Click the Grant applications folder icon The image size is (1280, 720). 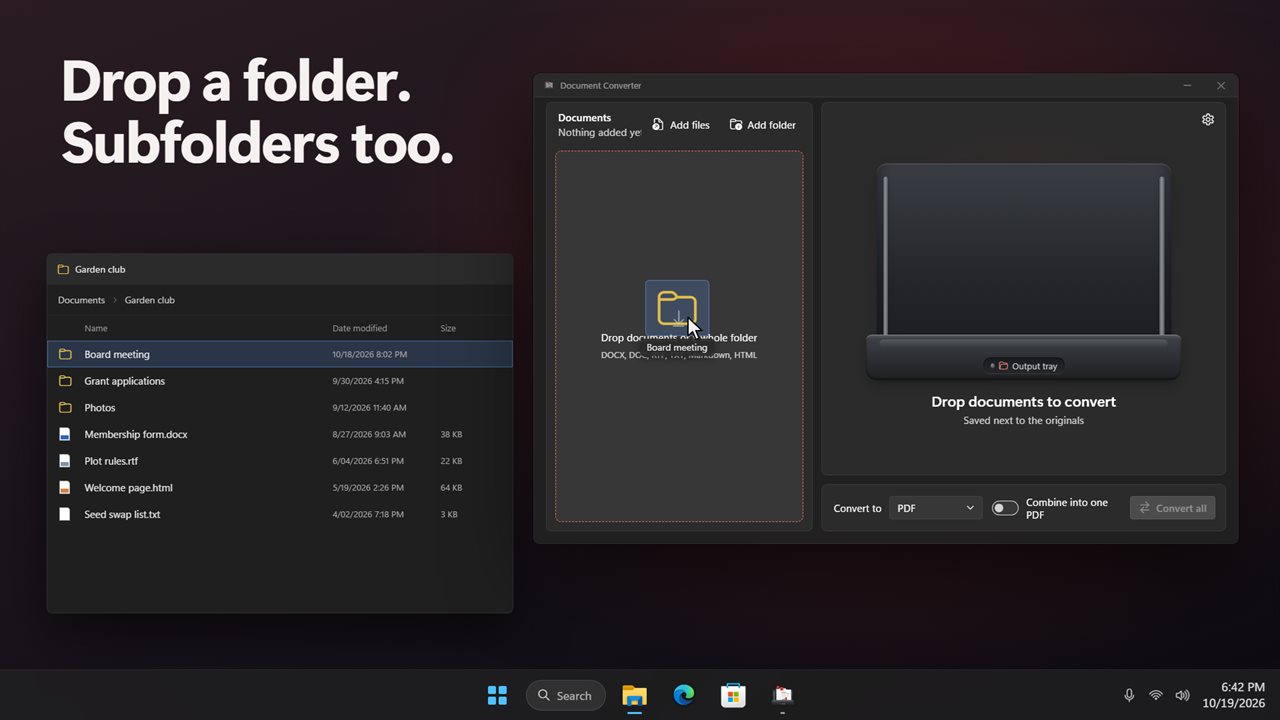click(65, 381)
